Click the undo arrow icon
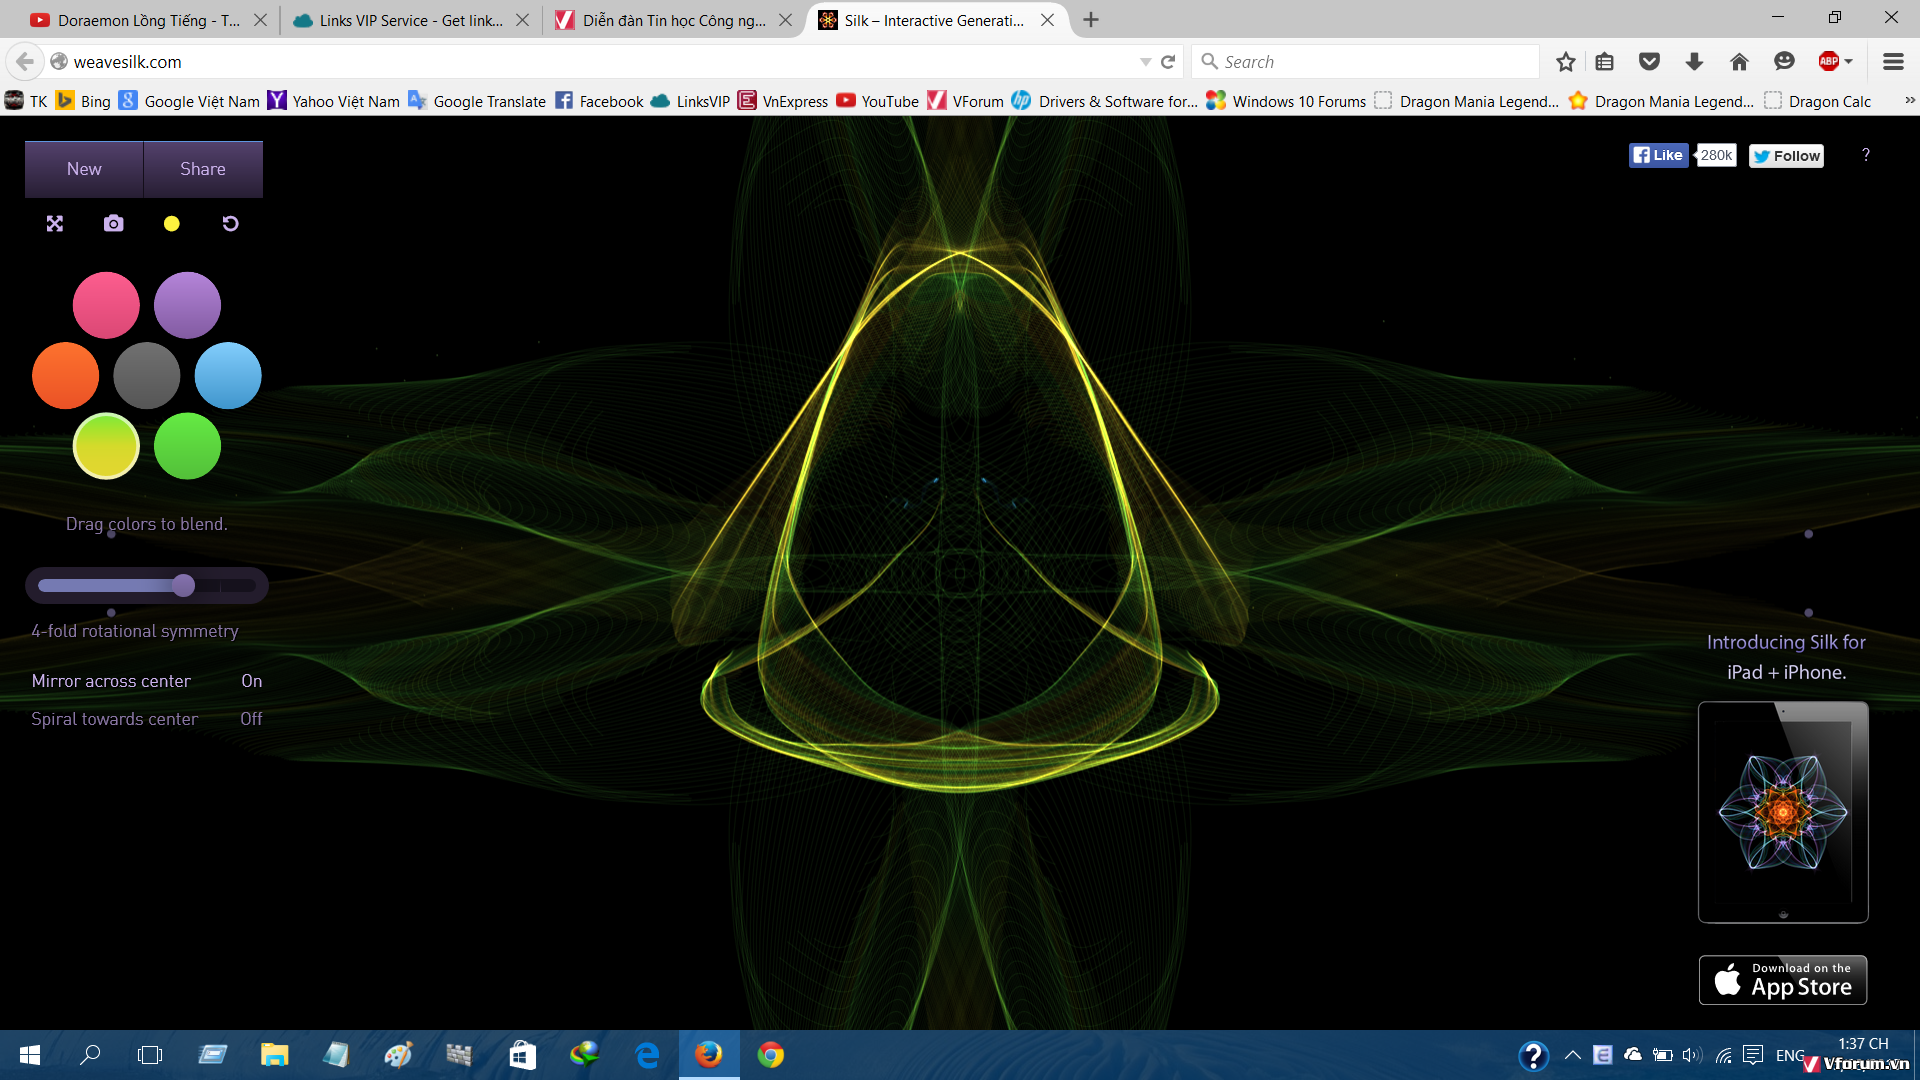The image size is (1920, 1080). coord(230,224)
